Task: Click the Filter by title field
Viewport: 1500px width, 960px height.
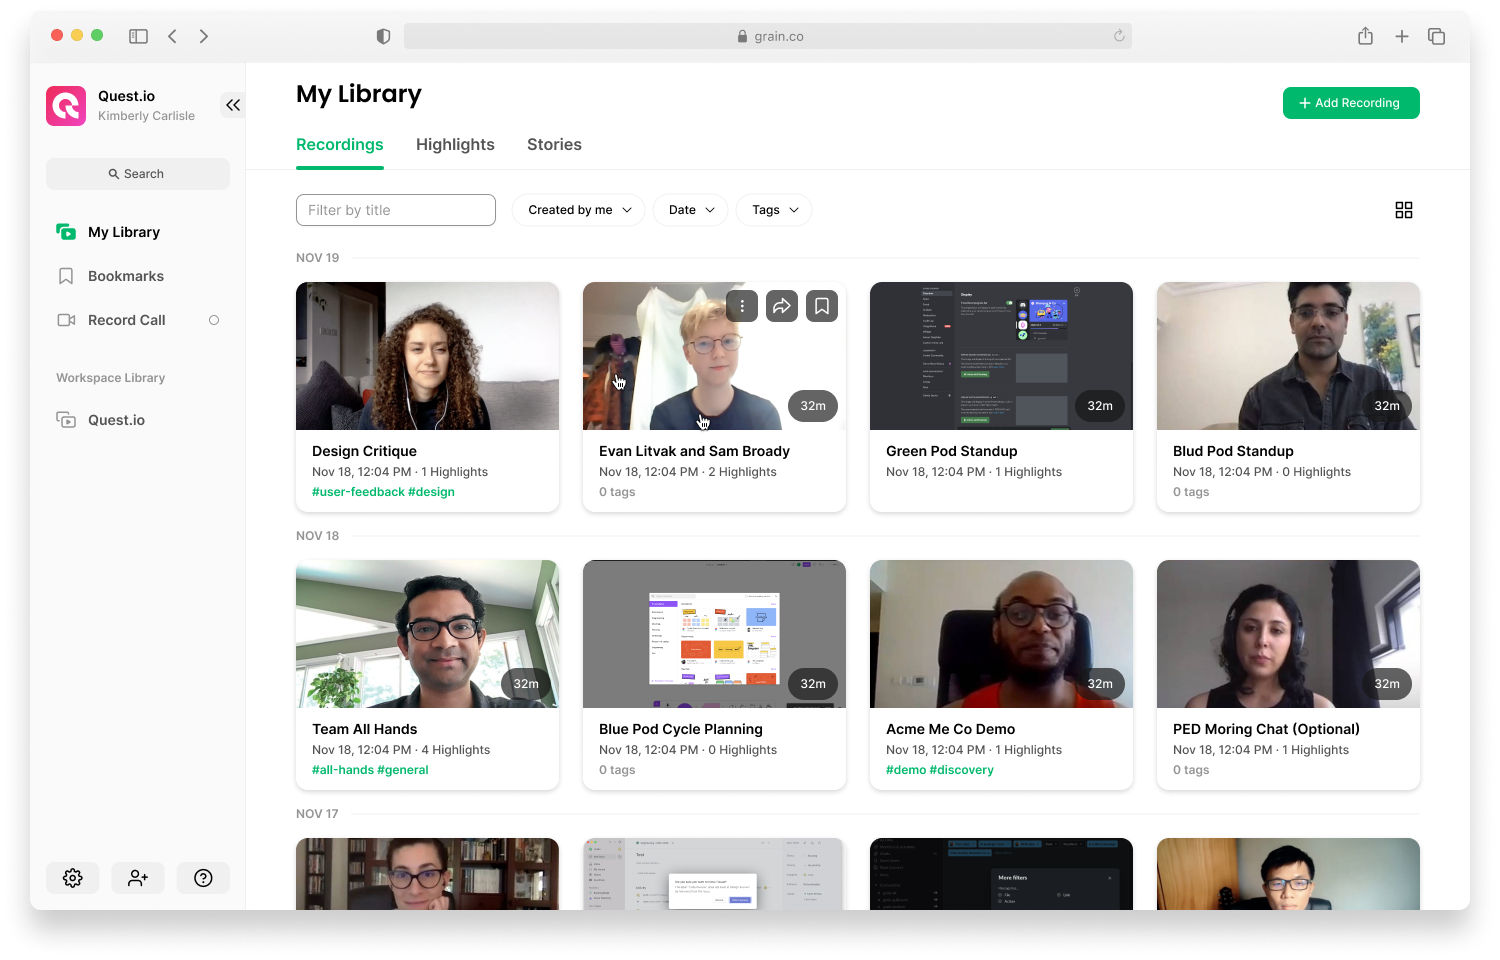Action: [x=396, y=210]
